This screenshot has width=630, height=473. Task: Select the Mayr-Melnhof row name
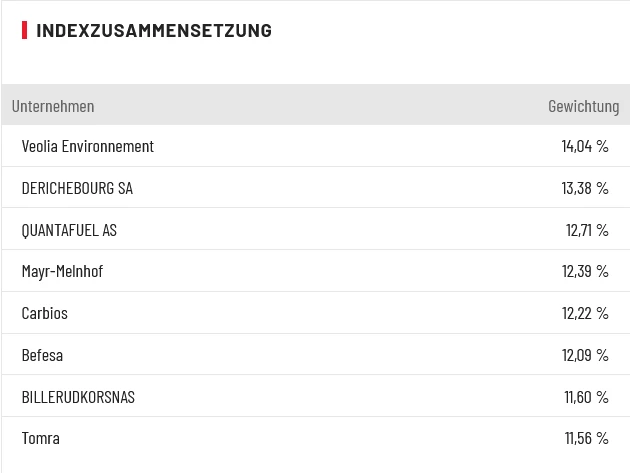coord(62,271)
